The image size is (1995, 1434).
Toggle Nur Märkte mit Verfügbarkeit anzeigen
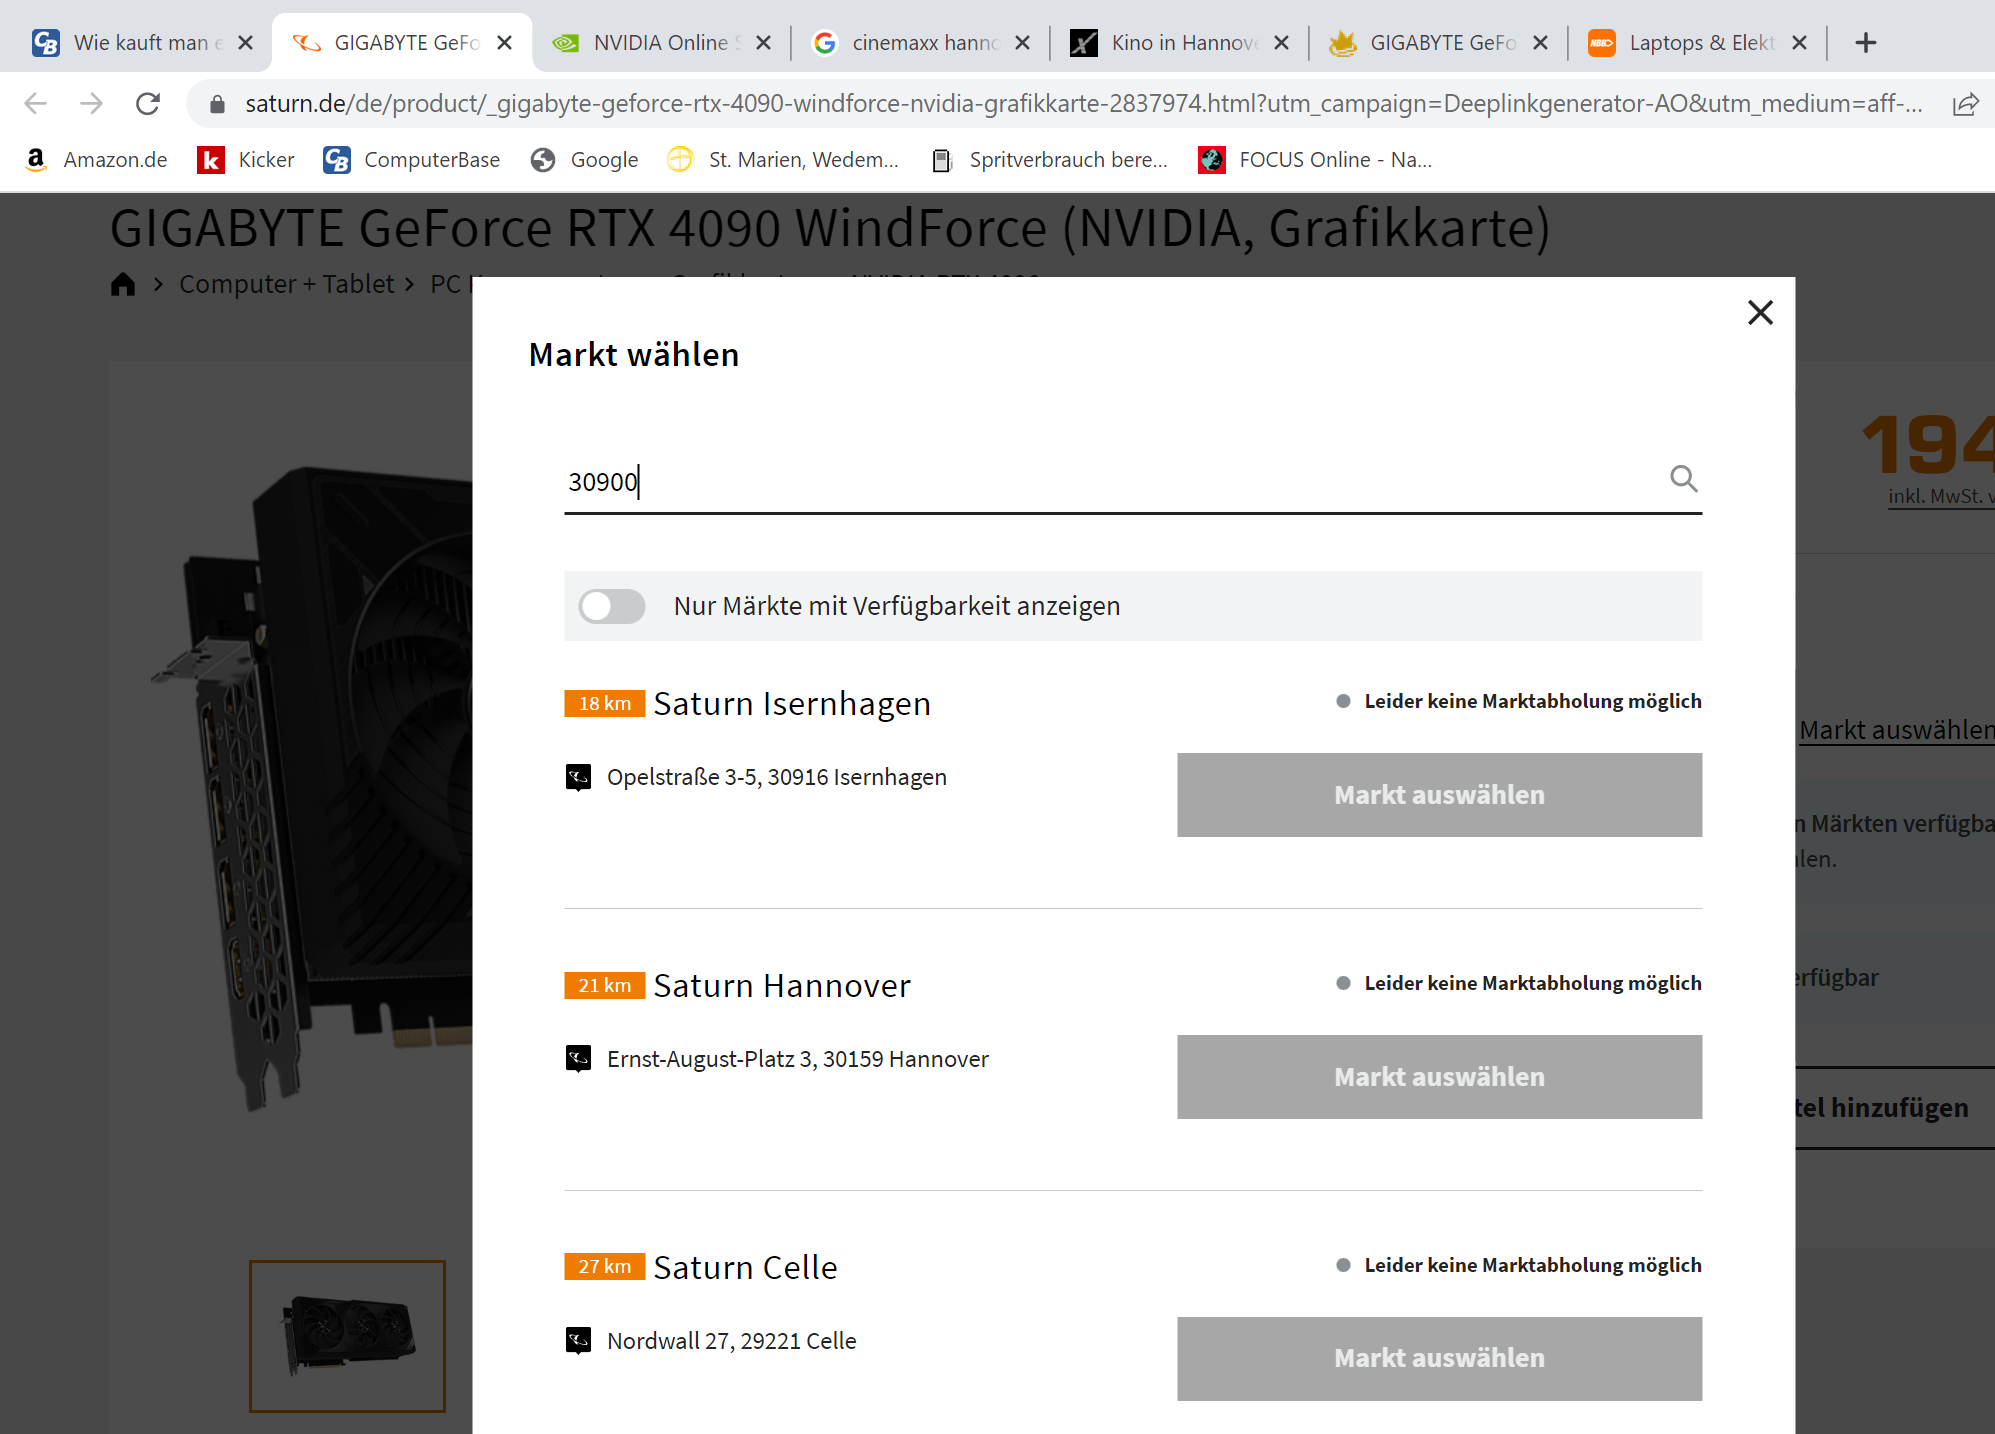pos(612,606)
